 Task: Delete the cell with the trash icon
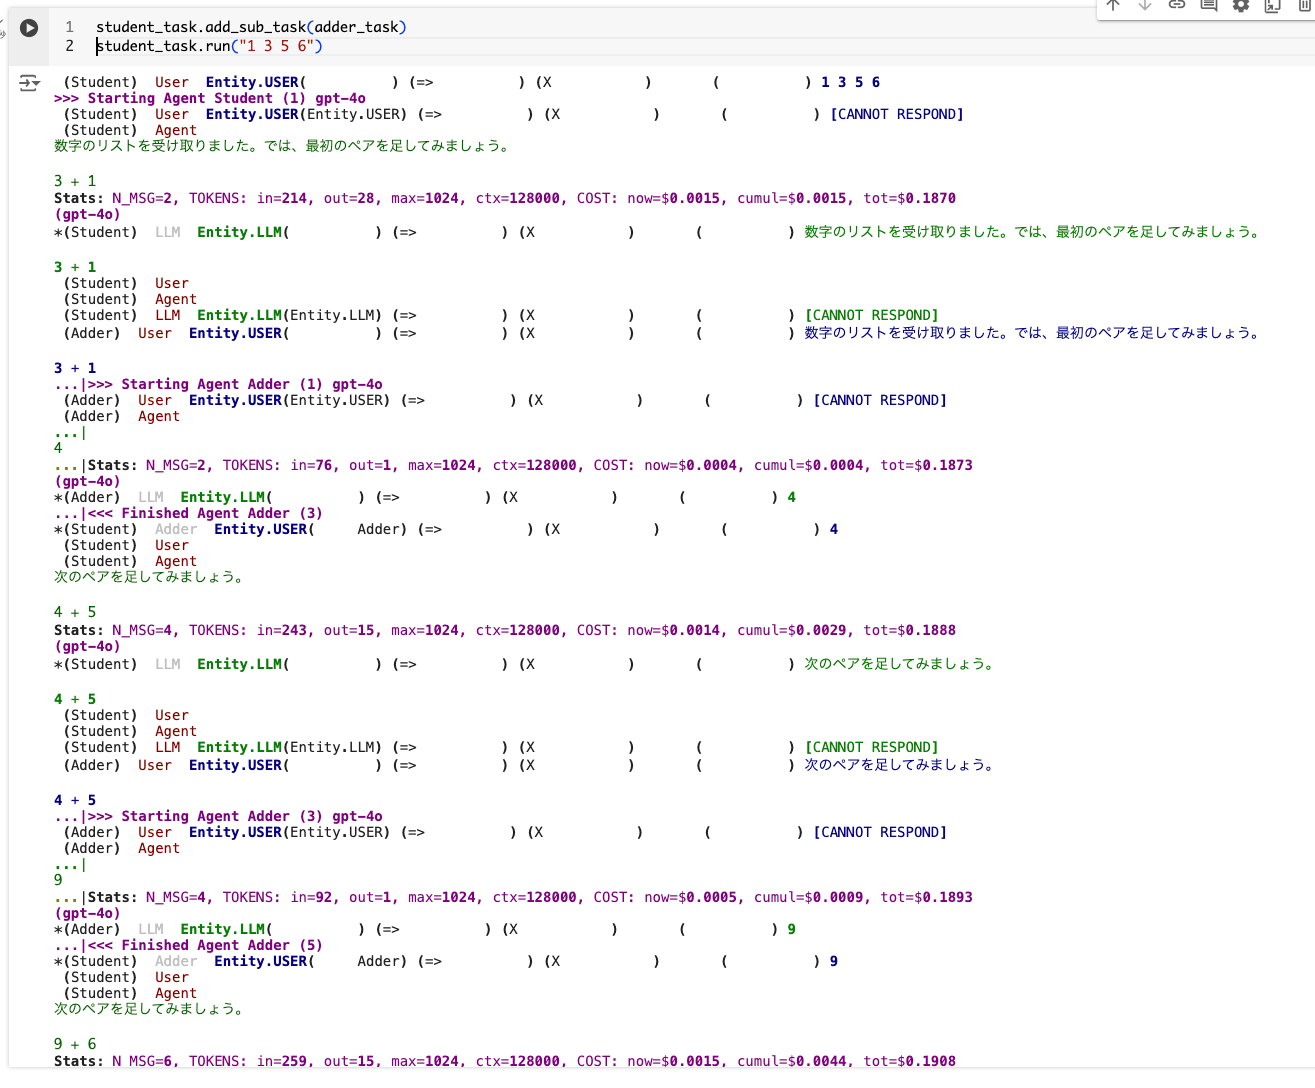1305,5
